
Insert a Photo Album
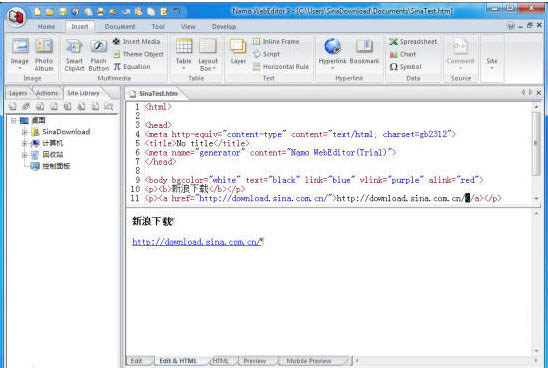pyautogui.click(x=44, y=55)
